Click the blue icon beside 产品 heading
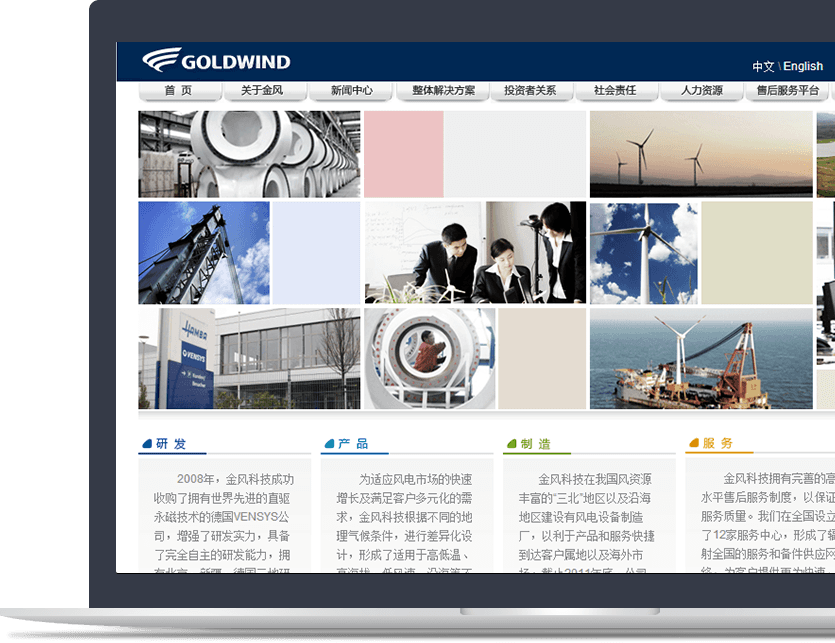Viewport: 835px width, 643px height. 329,444
